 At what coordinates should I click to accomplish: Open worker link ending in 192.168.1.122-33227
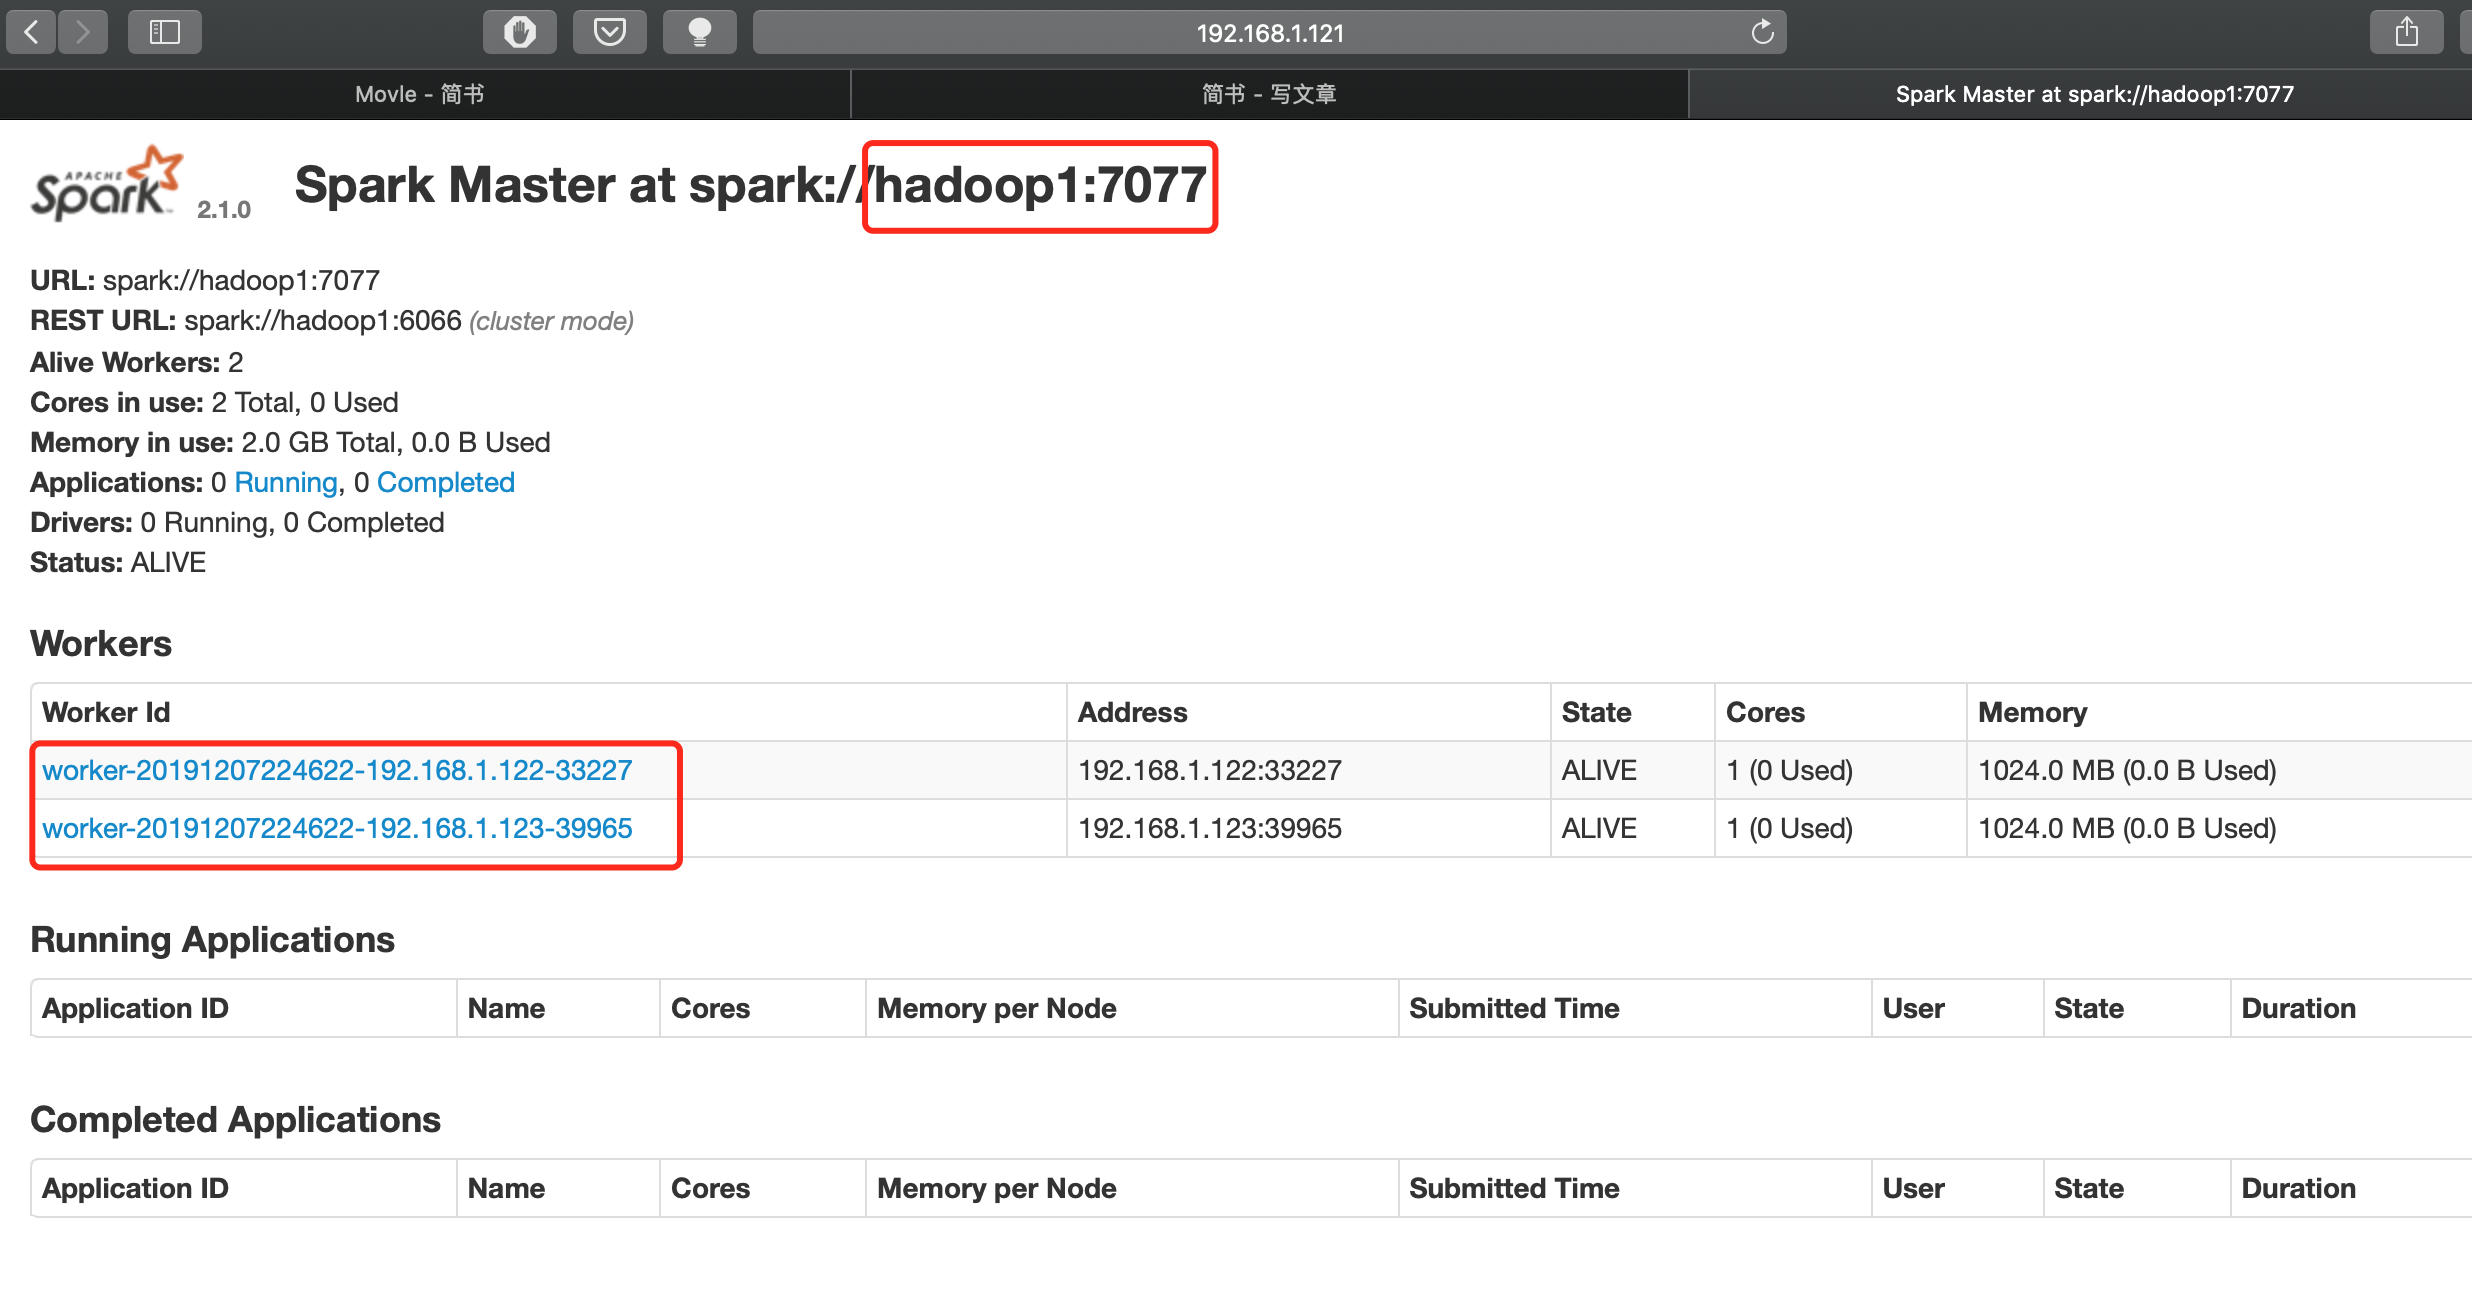coord(337,770)
